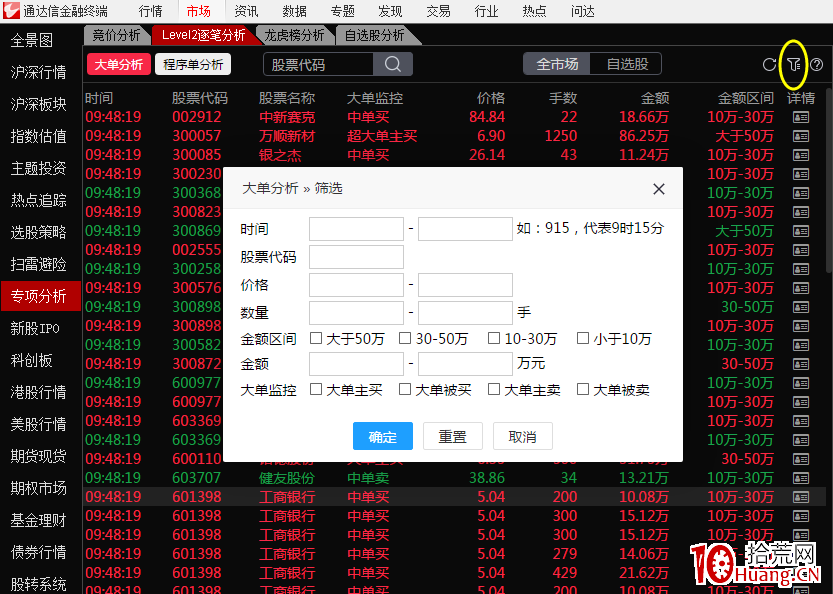Check the 30-50万 amount range box

[405, 338]
